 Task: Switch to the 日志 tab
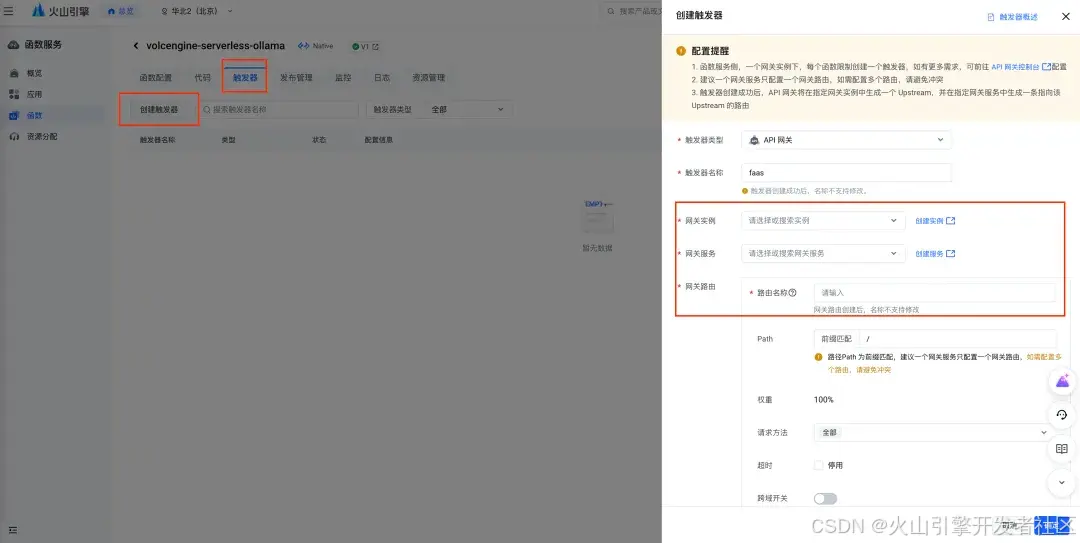382,78
